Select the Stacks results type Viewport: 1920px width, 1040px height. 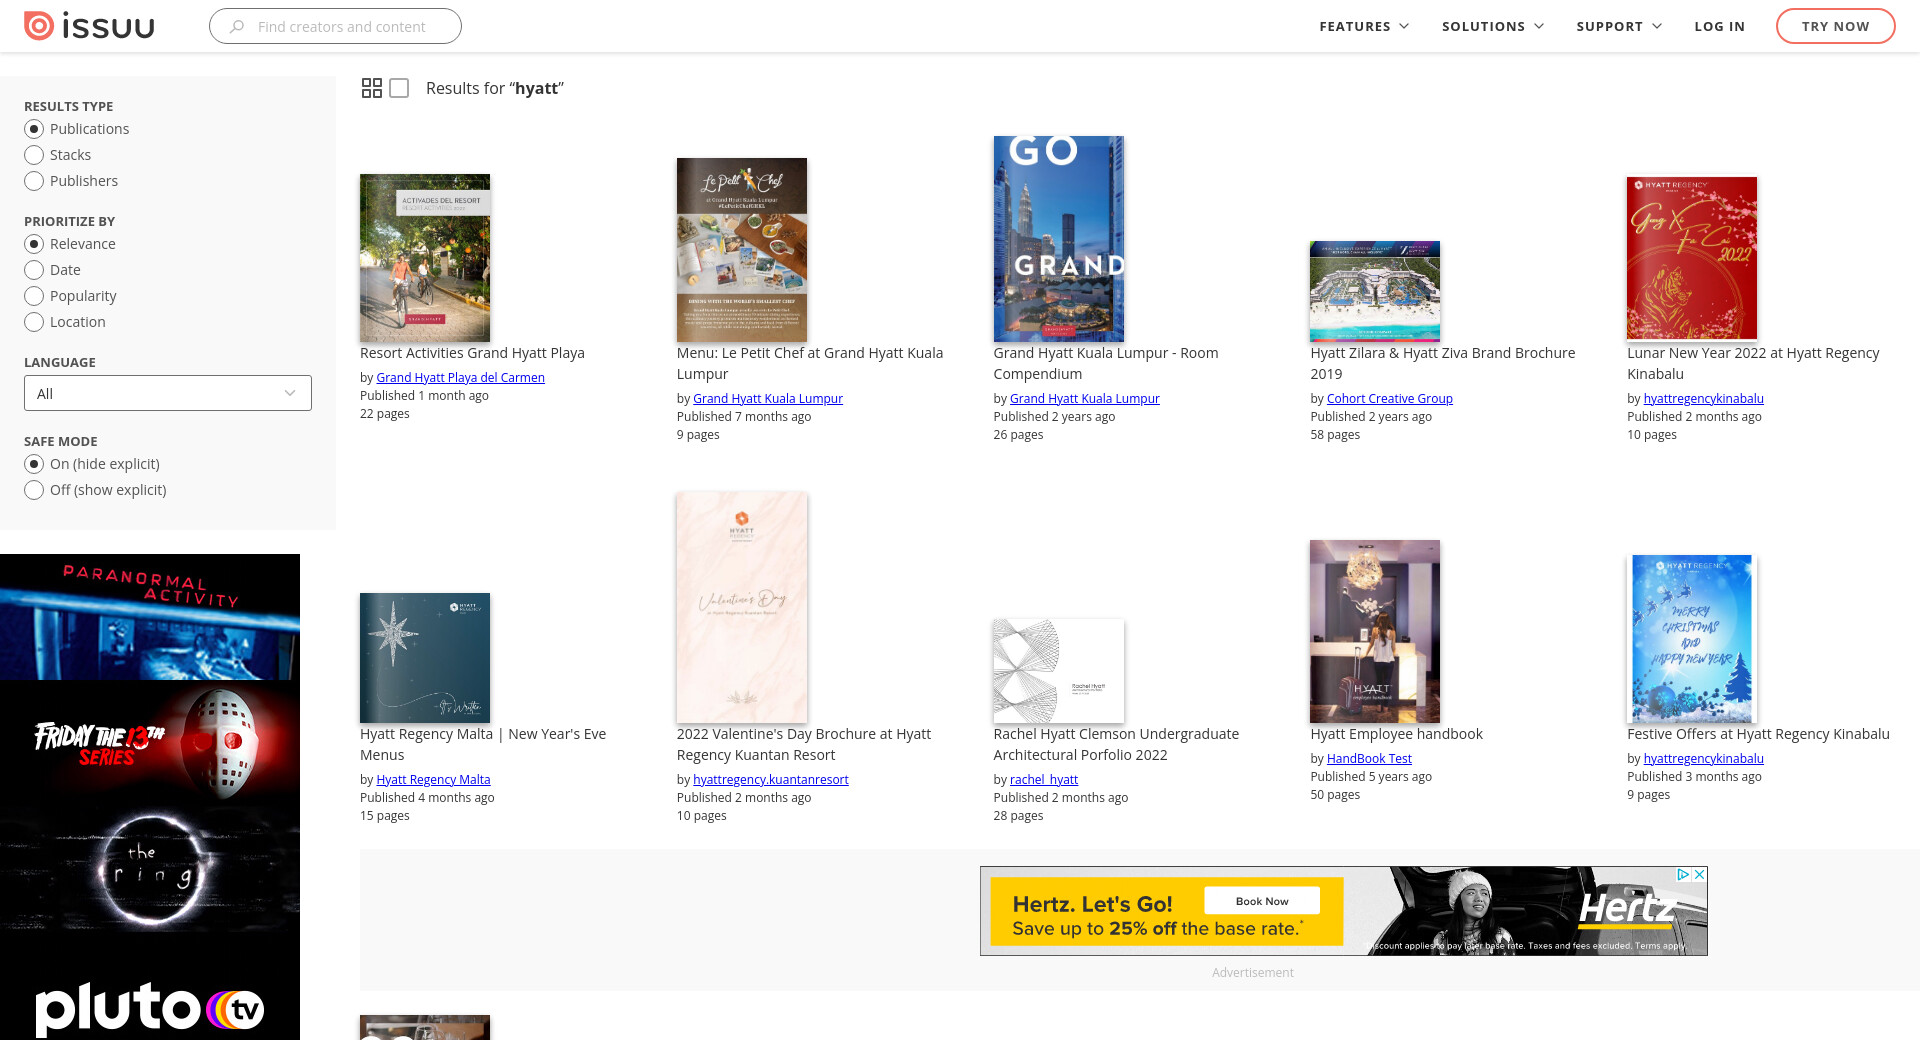(x=34, y=155)
